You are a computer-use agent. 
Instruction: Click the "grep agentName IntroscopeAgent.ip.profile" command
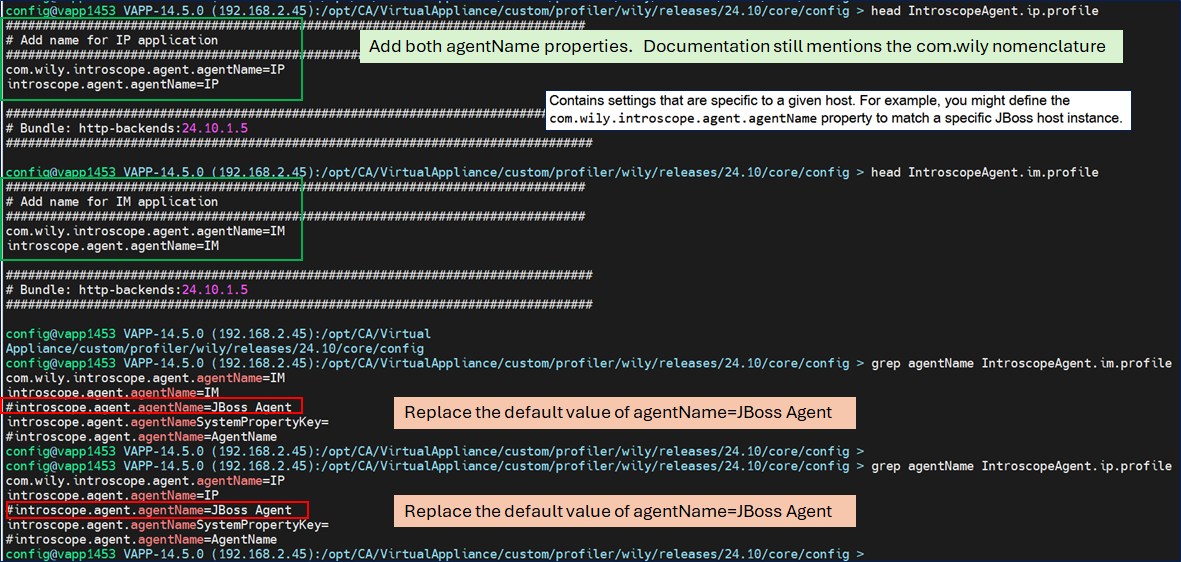[x=1021, y=466]
